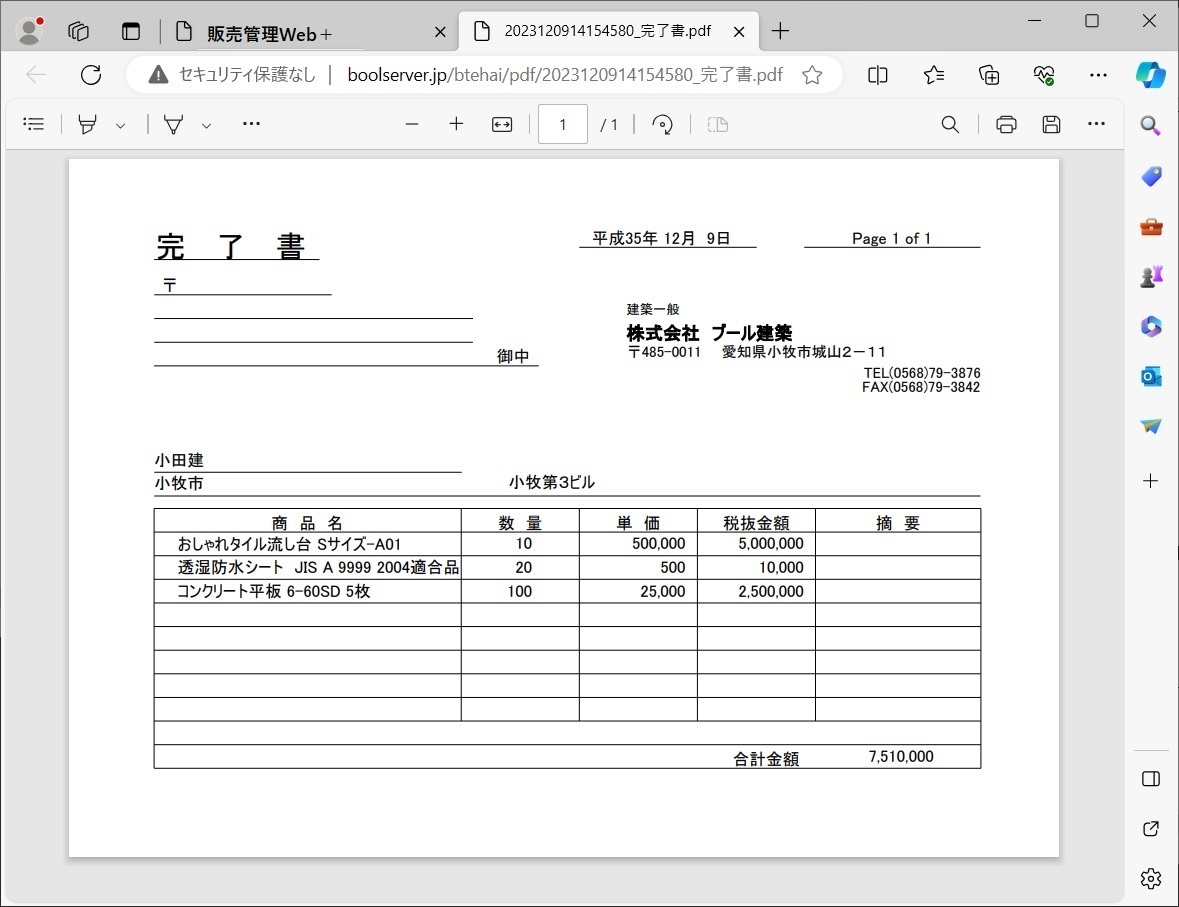Click the address bar URL
The height and width of the screenshot is (907, 1179).
tap(565, 74)
